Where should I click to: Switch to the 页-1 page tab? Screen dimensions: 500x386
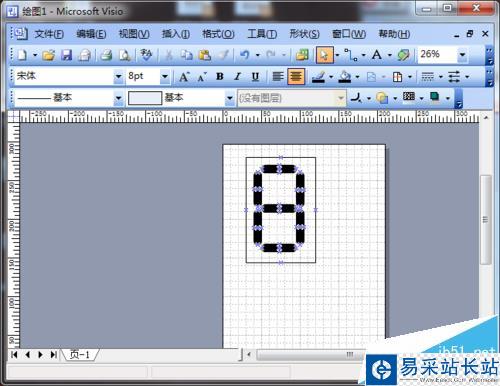[x=80, y=355]
